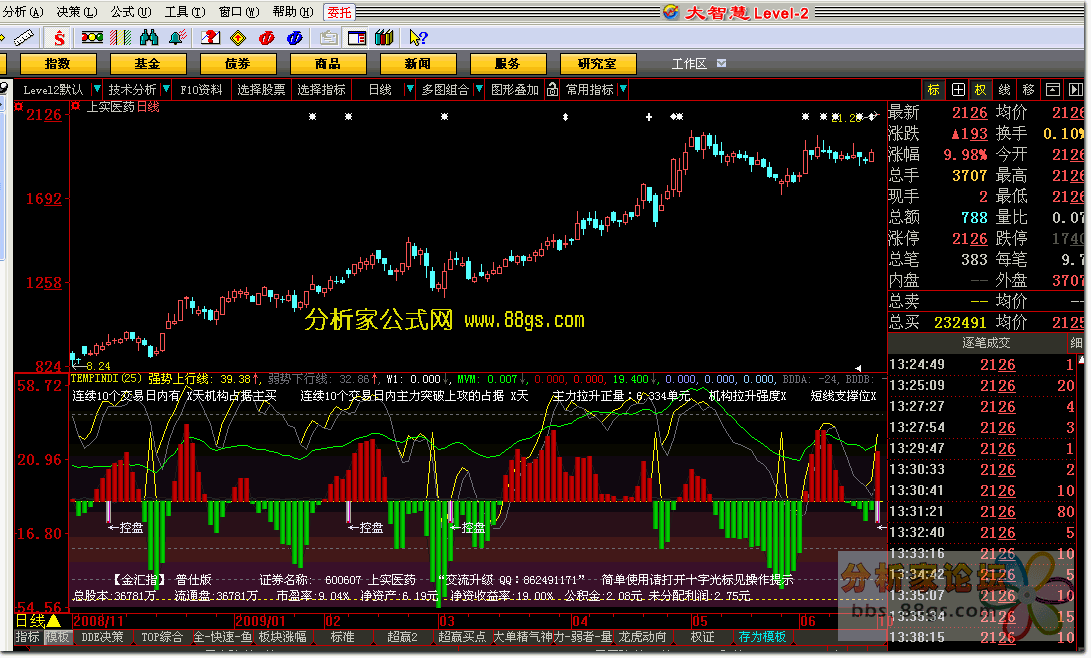Image resolution: width=1091 pixels, height=658 pixels.
Task: Click the alarm bell alert icon
Action: tap(177, 38)
